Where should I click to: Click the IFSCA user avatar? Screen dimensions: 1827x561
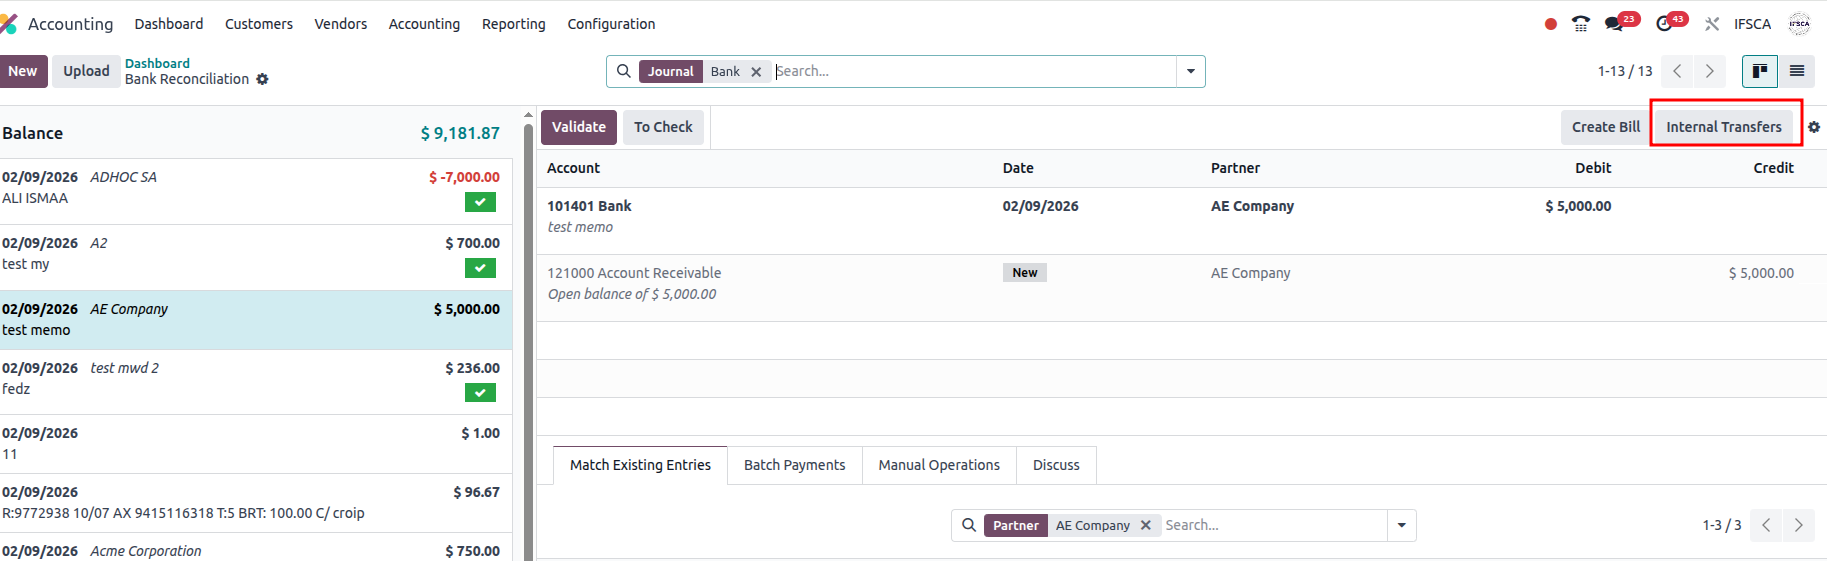tap(1799, 24)
